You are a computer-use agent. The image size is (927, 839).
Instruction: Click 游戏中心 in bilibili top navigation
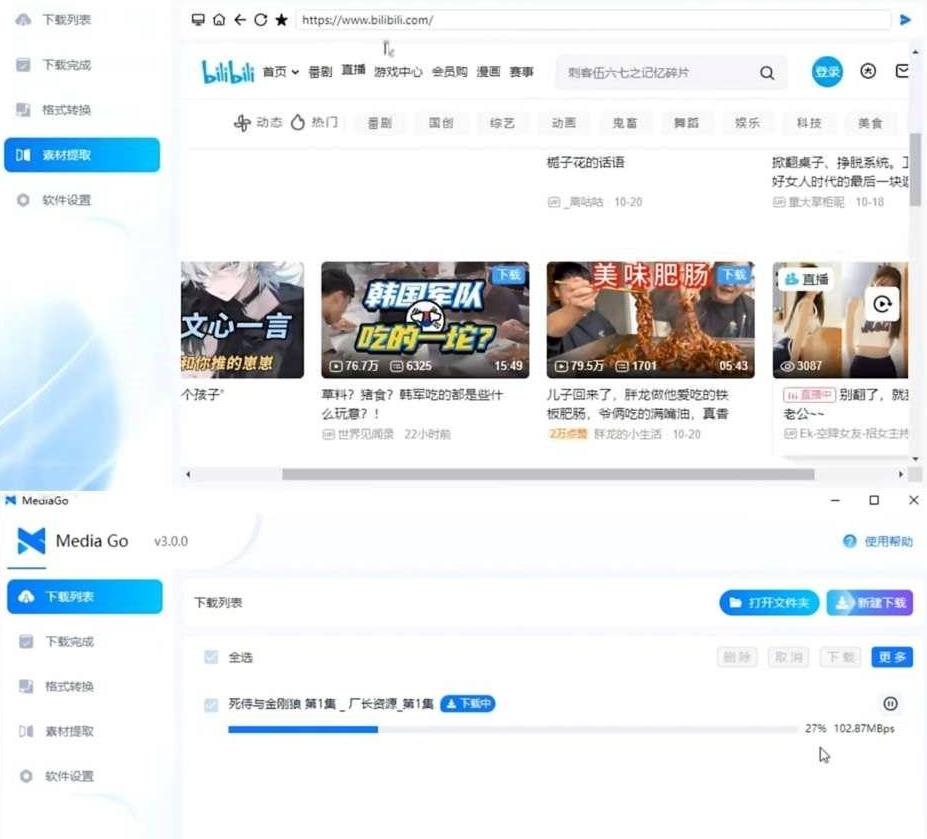point(398,72)
